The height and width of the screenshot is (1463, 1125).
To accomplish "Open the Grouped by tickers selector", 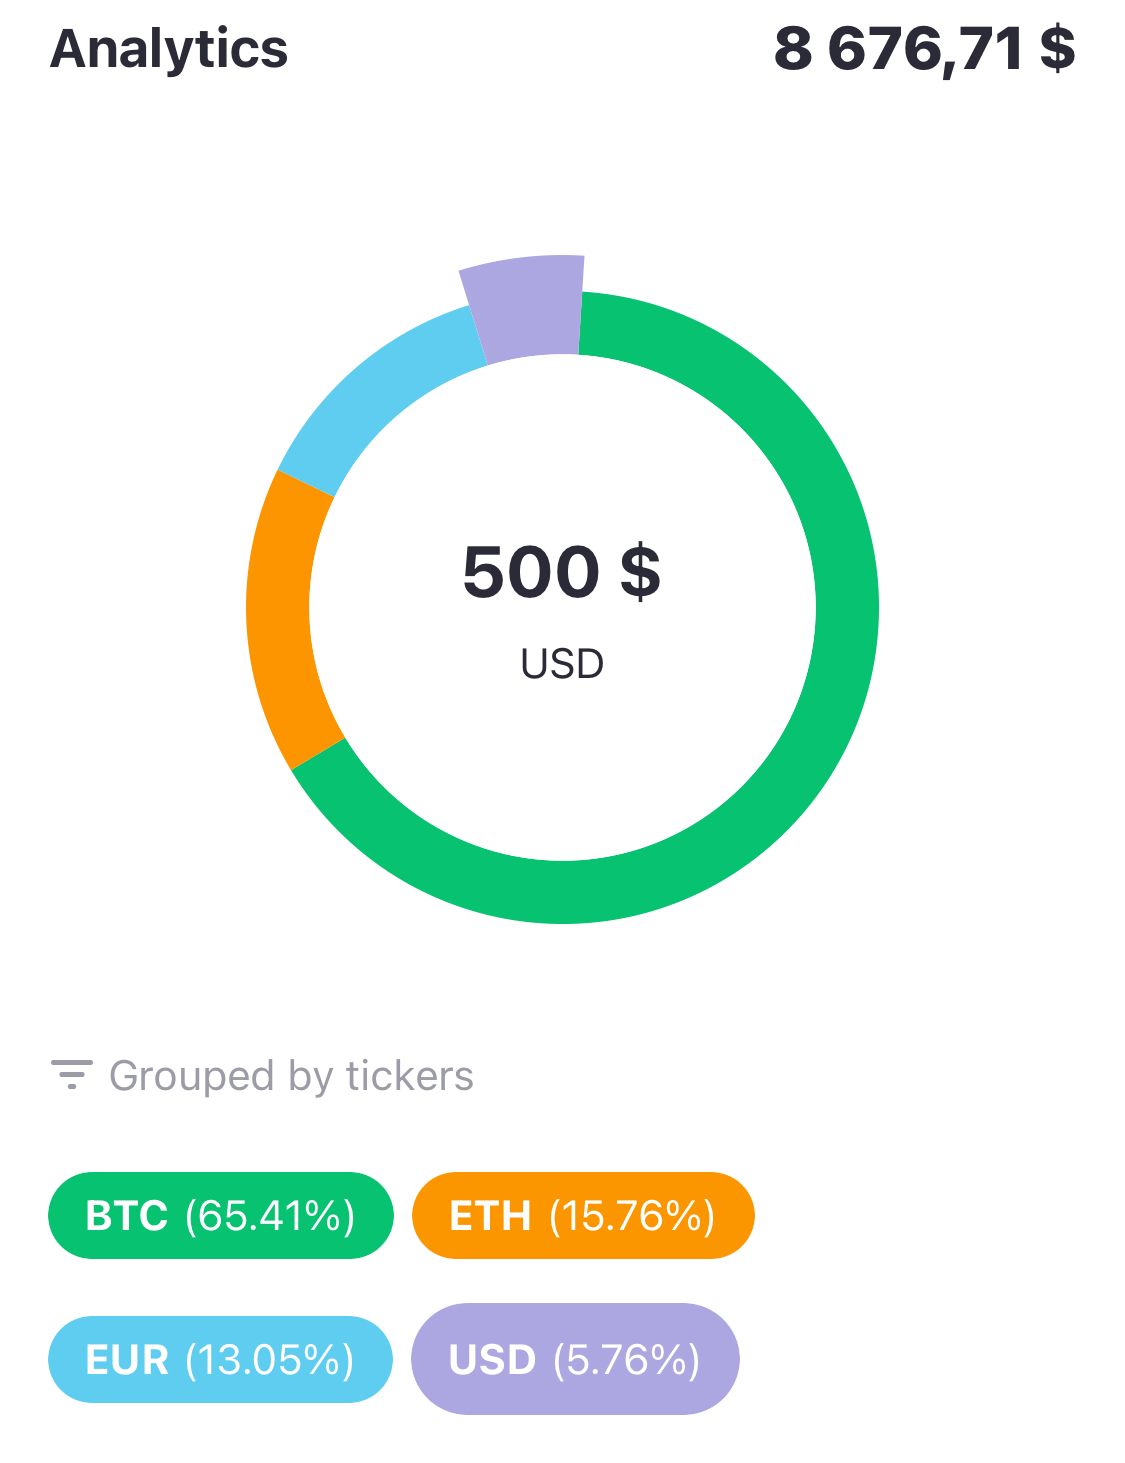I will (x=262, y=1076).
